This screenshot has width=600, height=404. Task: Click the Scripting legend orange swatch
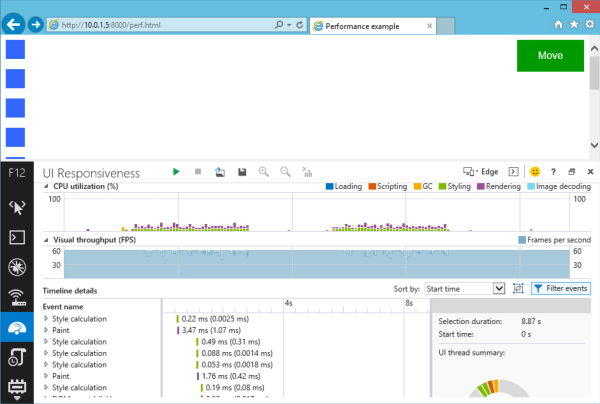[x=372, y=186]
